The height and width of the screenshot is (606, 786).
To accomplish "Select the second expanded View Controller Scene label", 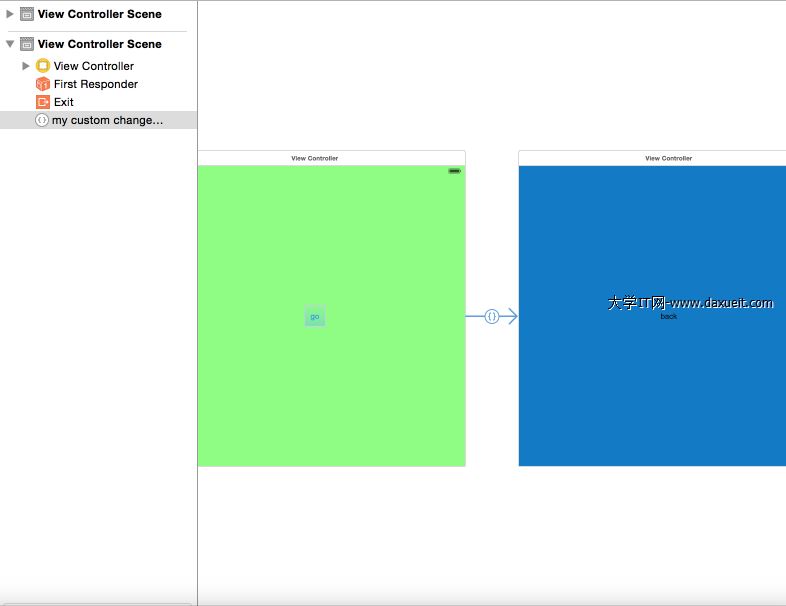I will (x=100, y=44).
